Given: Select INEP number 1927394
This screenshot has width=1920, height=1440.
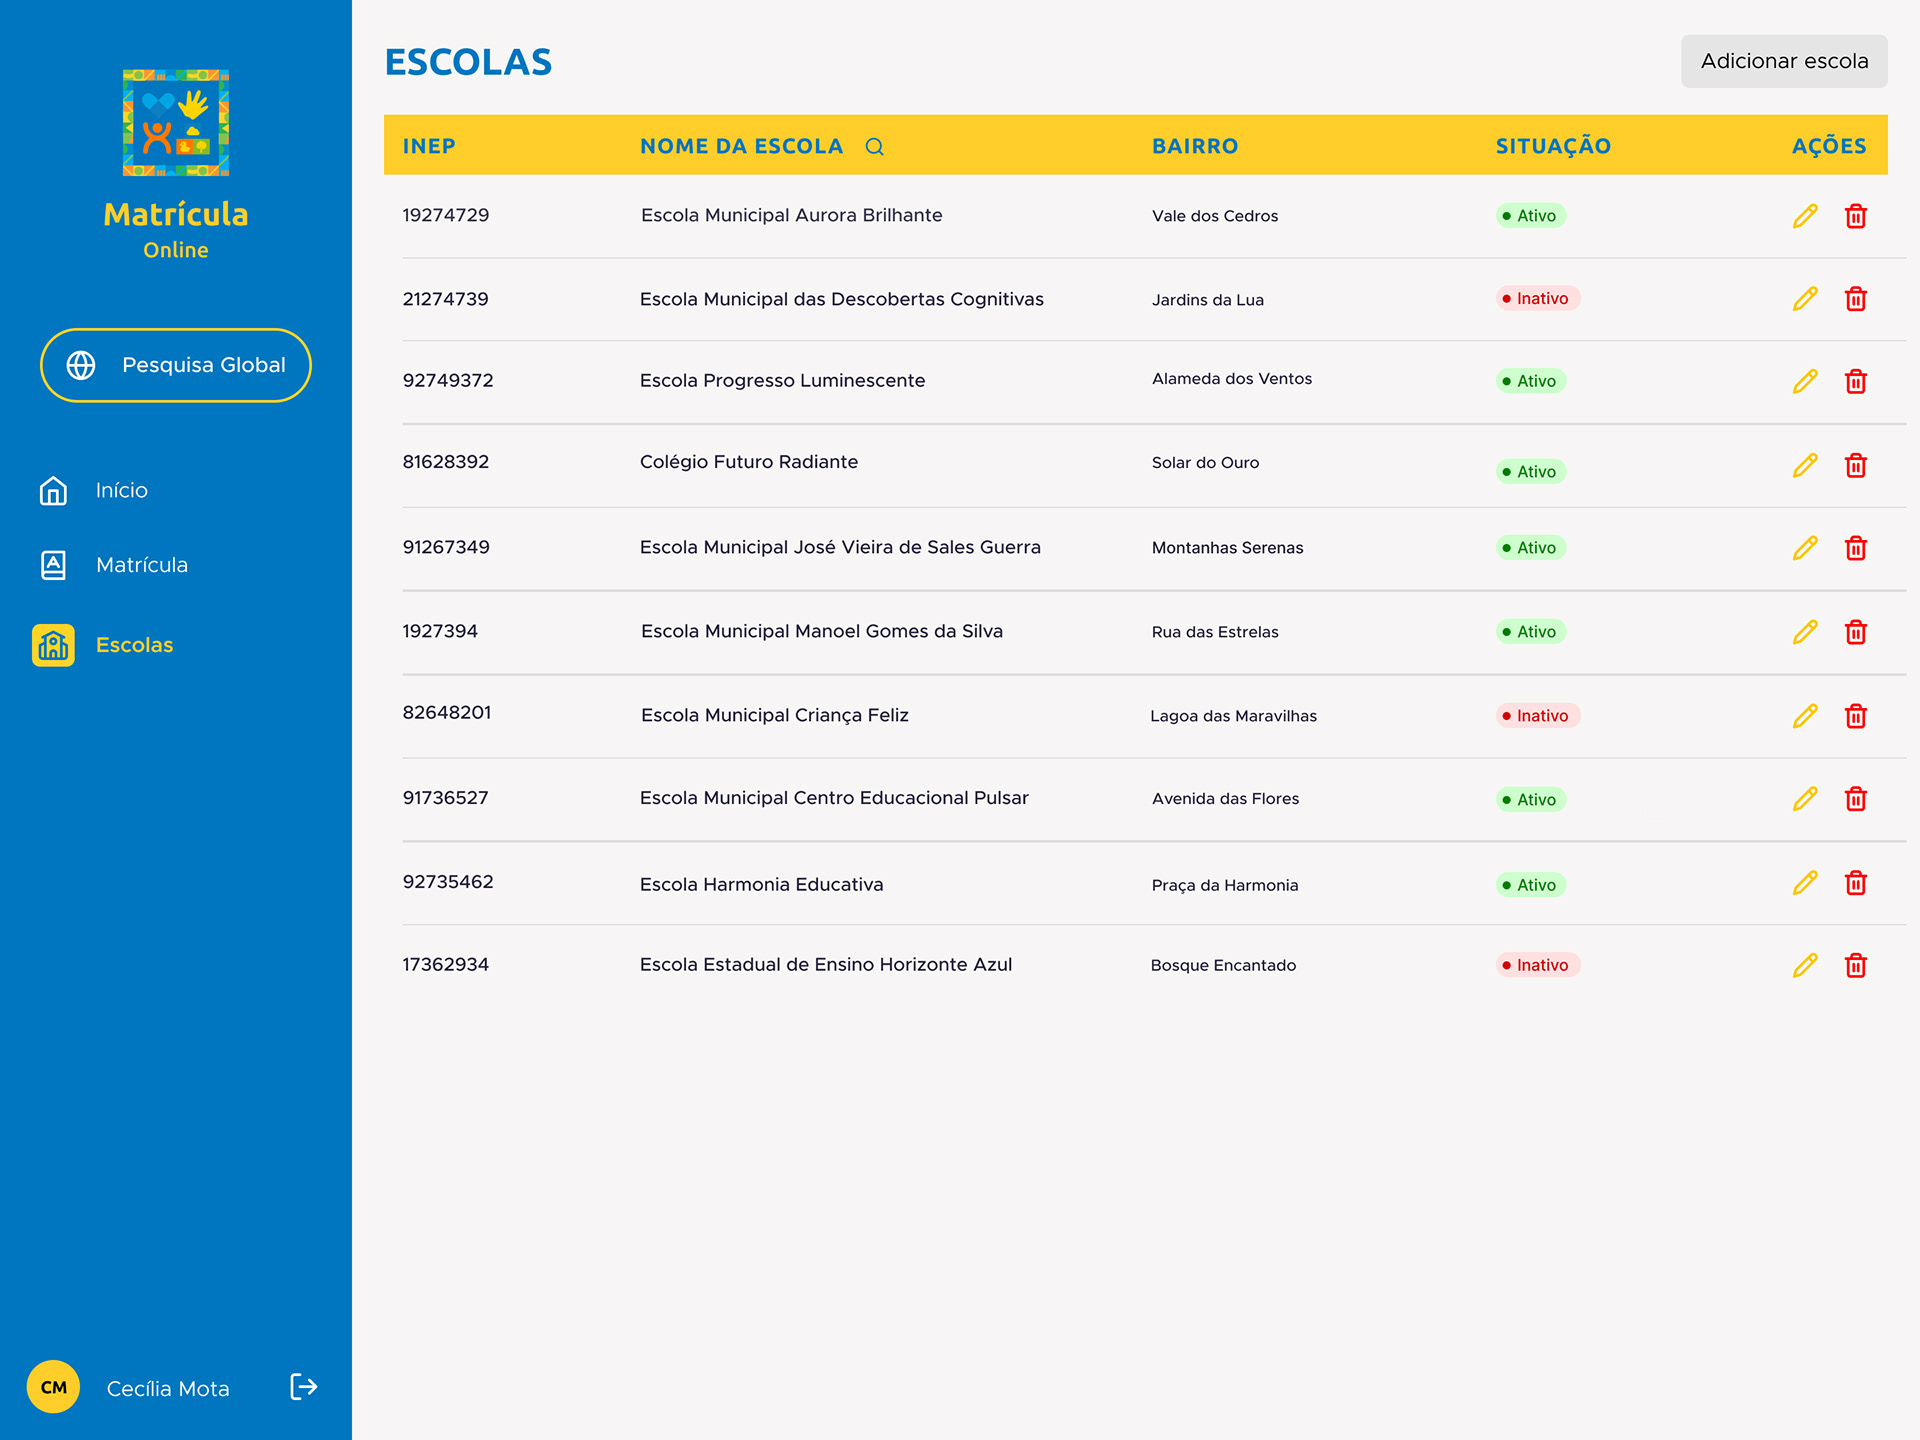Looking at the screenshot, I should (x=440, y=631).
